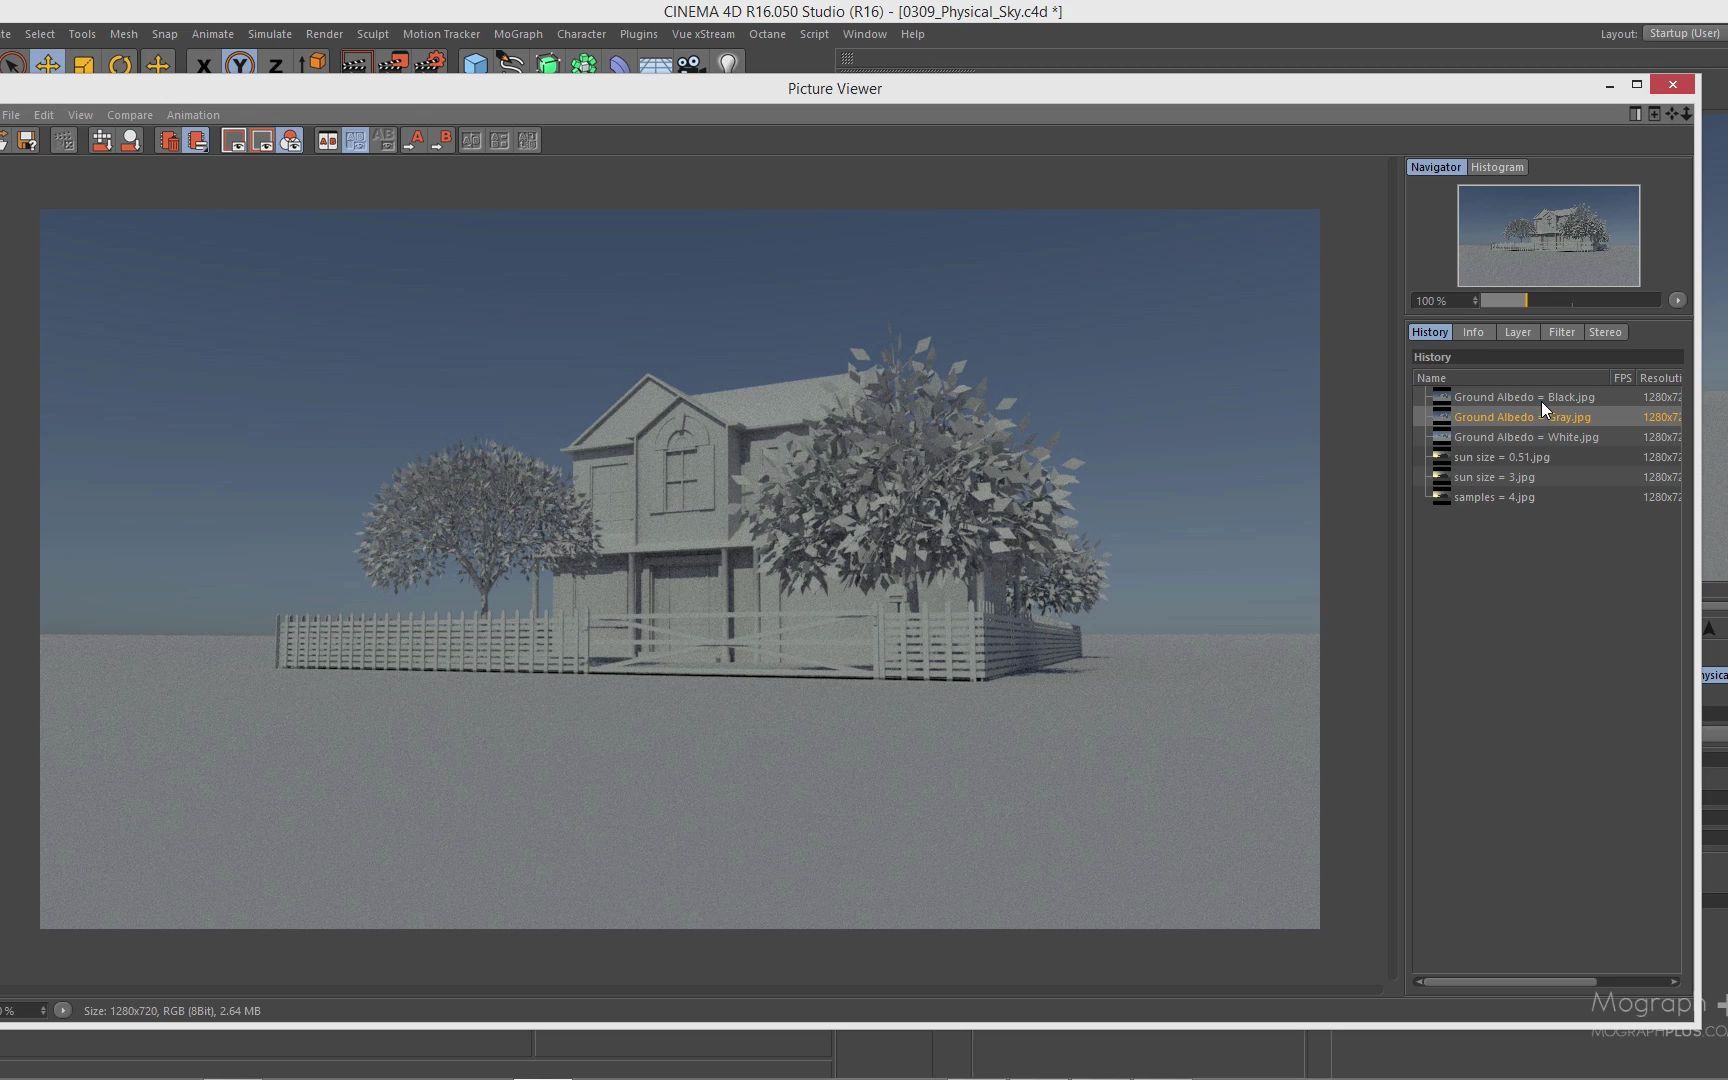Click the 100 % zoom stepper arrows

click(1475, 301)
